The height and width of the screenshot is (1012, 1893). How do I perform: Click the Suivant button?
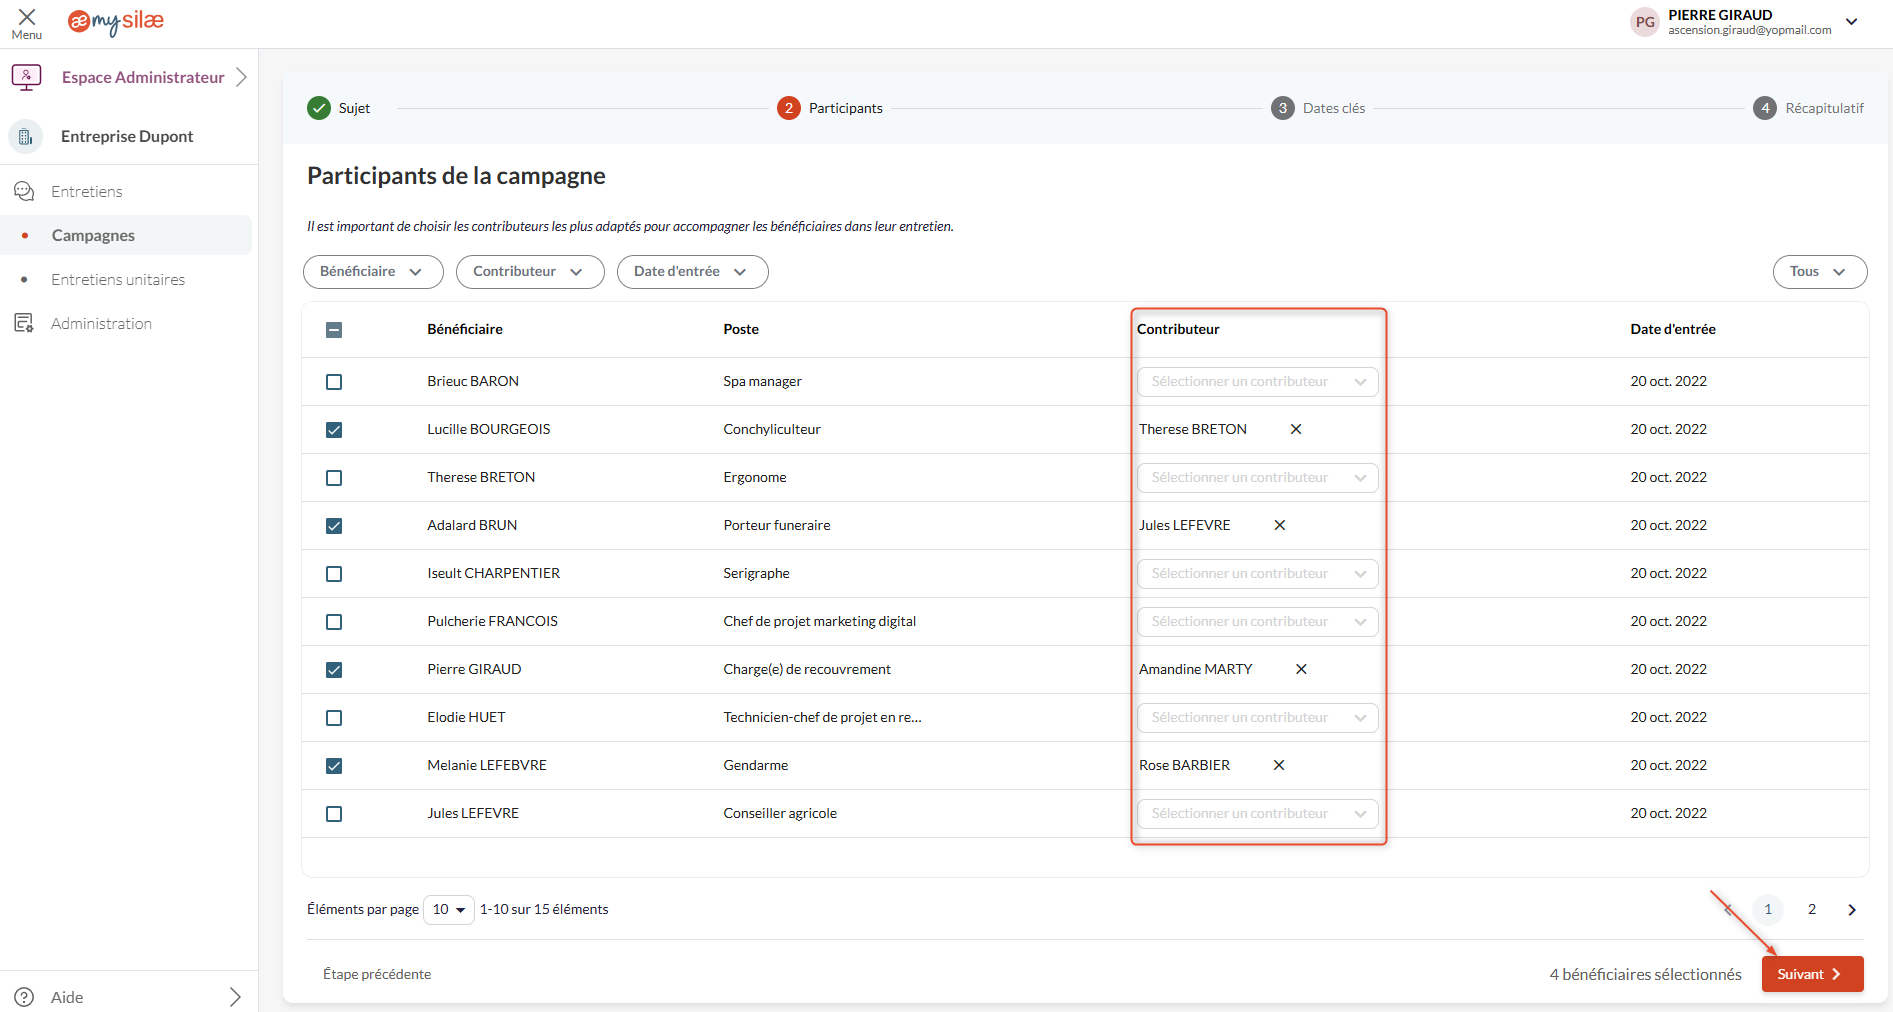1812,974
